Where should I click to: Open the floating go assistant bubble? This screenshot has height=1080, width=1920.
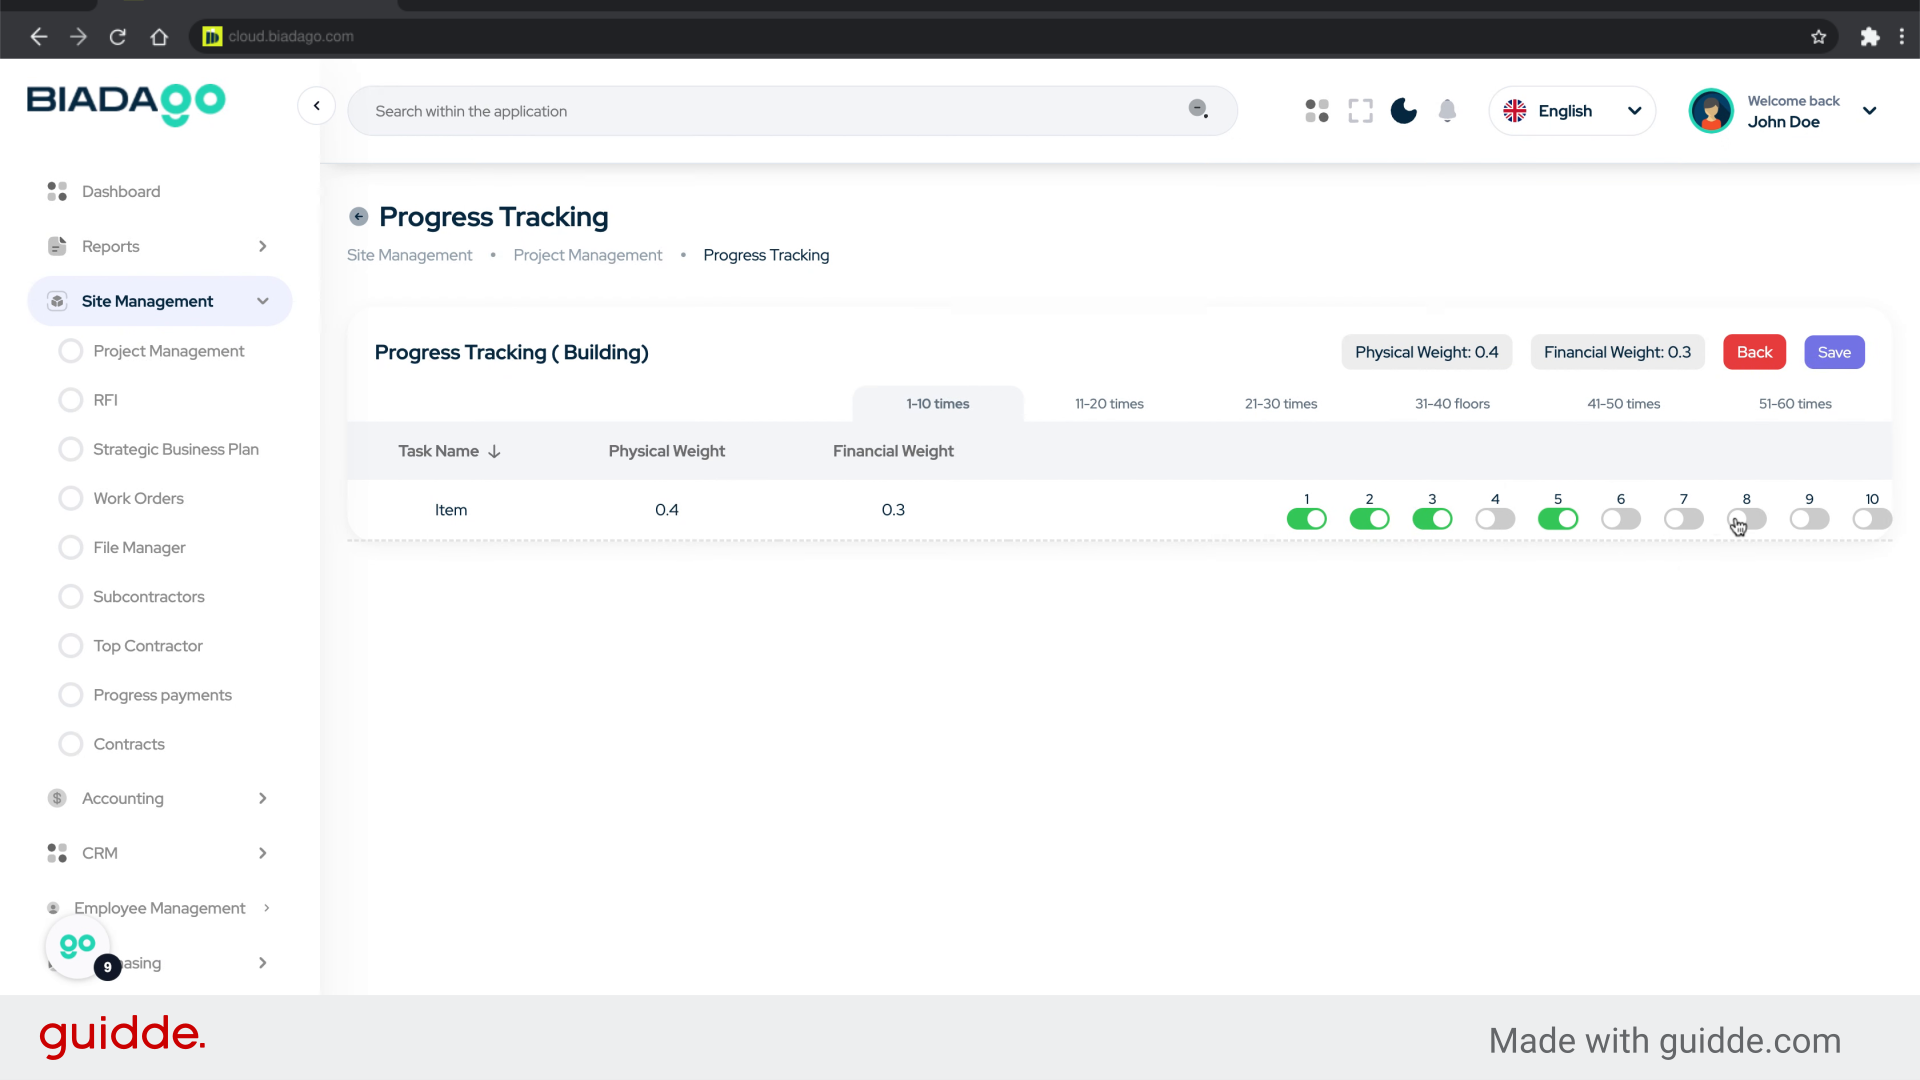point(78,946)
